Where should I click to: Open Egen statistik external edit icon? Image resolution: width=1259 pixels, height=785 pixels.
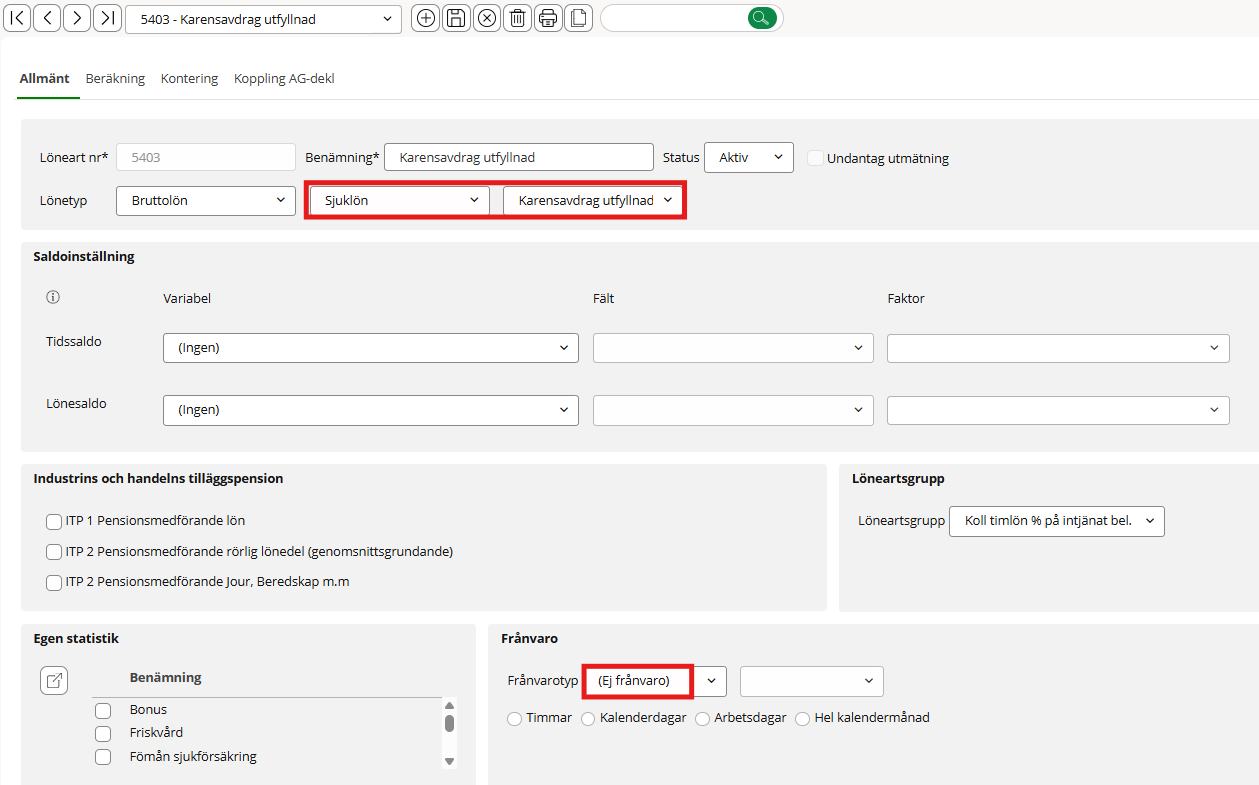point(54,681)
